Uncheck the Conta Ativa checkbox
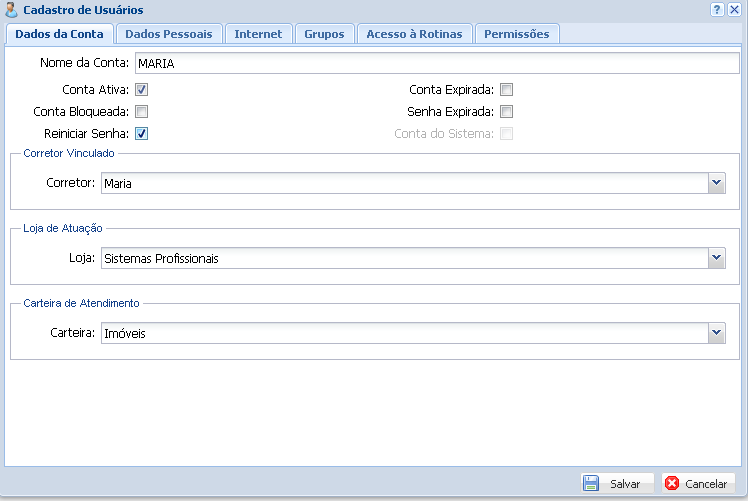Image resolution: width=748 pixels, height=501 pixels. coord(142,90)
